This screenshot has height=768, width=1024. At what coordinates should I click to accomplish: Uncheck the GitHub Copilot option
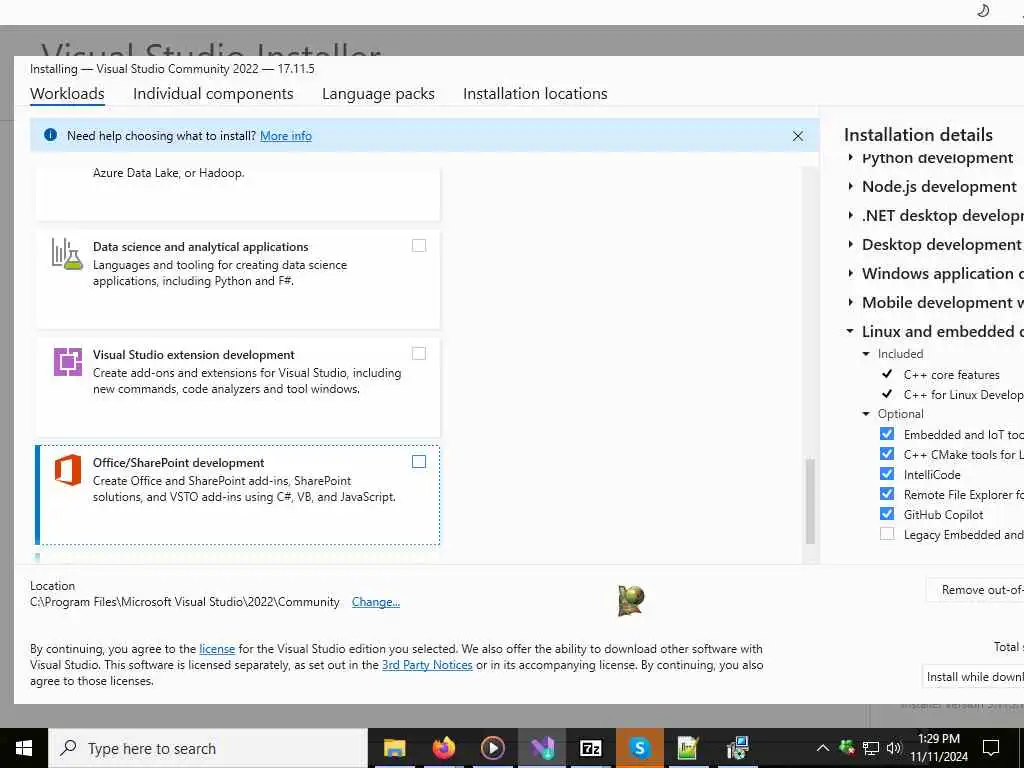887,514
